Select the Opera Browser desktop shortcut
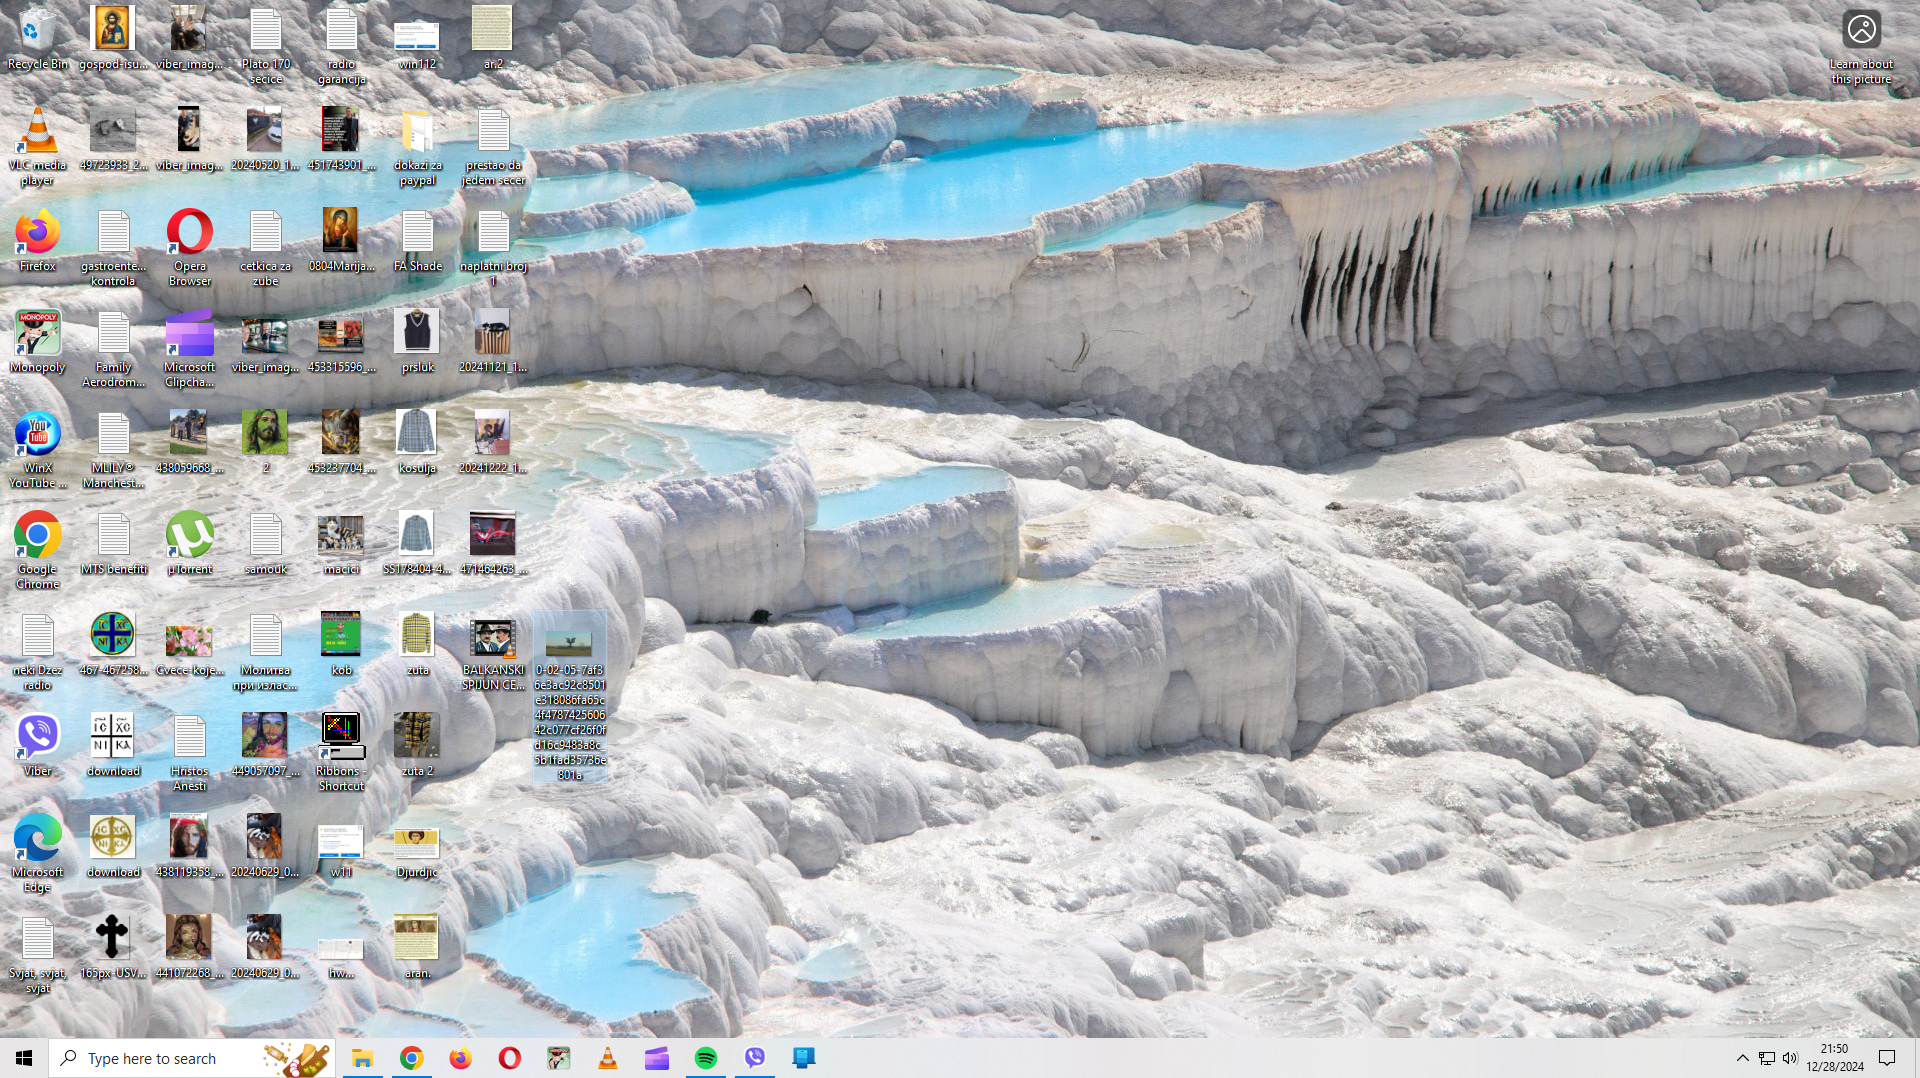The image size is (1920, 1078). click(x=190, y=248)
